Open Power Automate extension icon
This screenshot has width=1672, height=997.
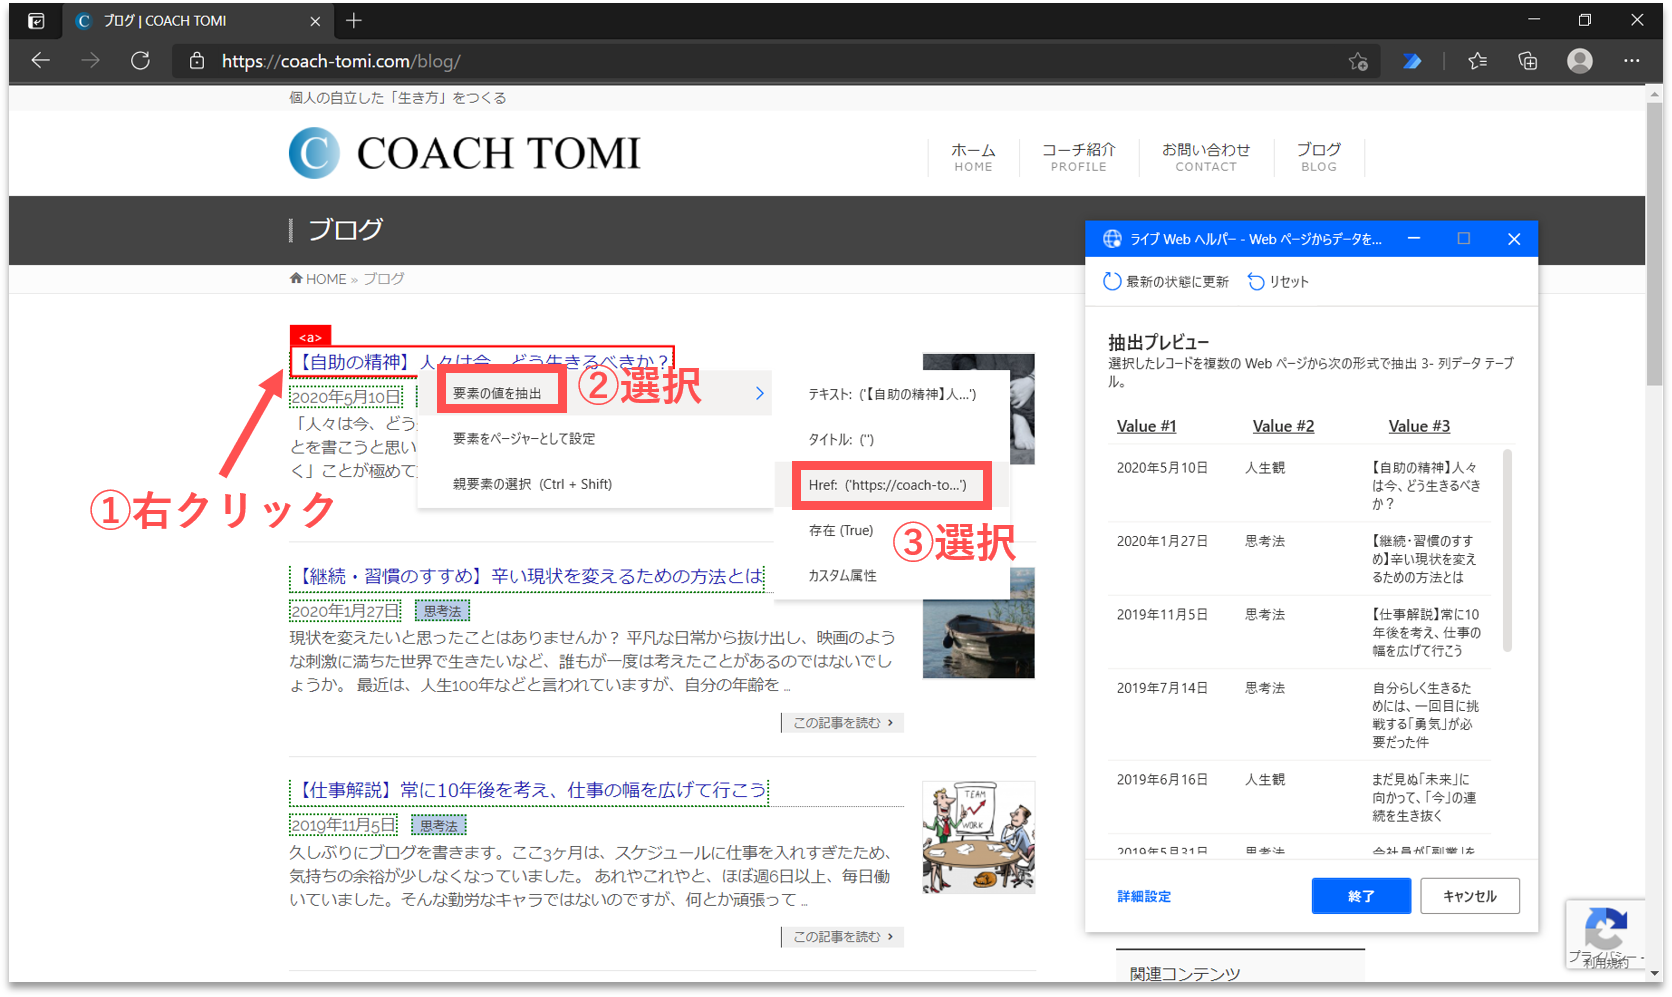click(x=1412, y=61)
